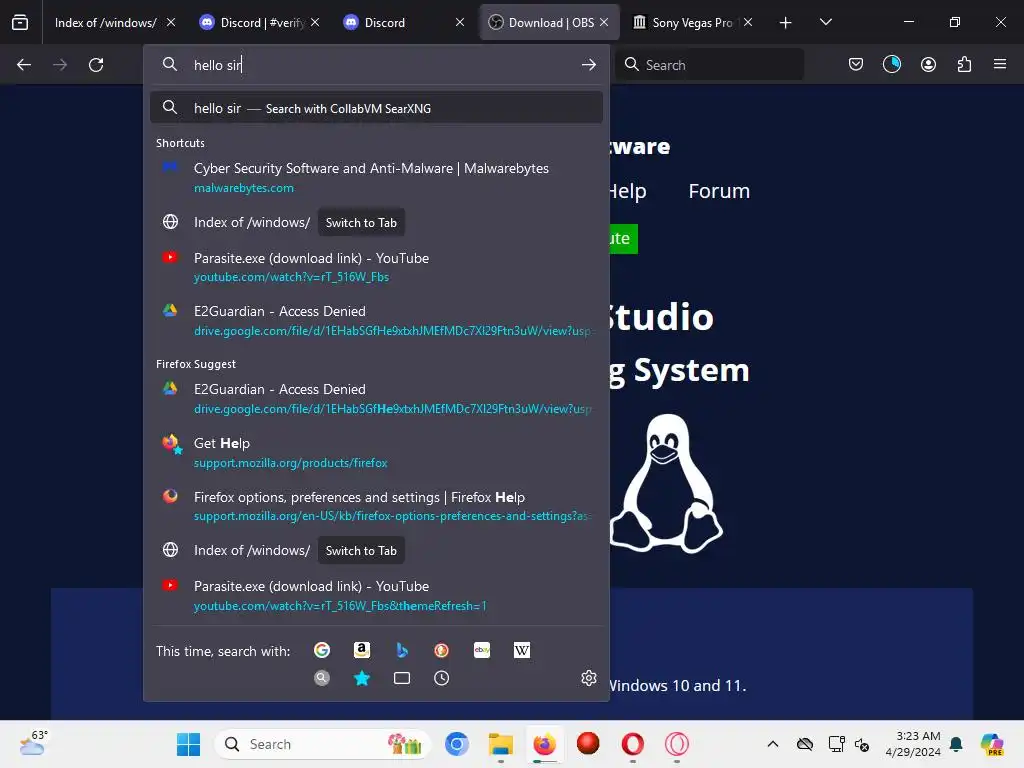Screen dimensions: 1024x768
Task: Switch to the Index of /windows/ tab
Action: pos(106,23)
